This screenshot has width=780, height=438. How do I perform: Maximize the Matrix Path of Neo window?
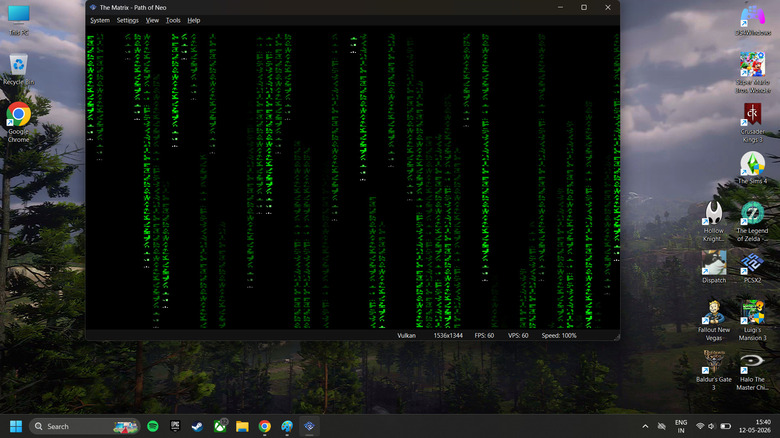coord(584,7)
